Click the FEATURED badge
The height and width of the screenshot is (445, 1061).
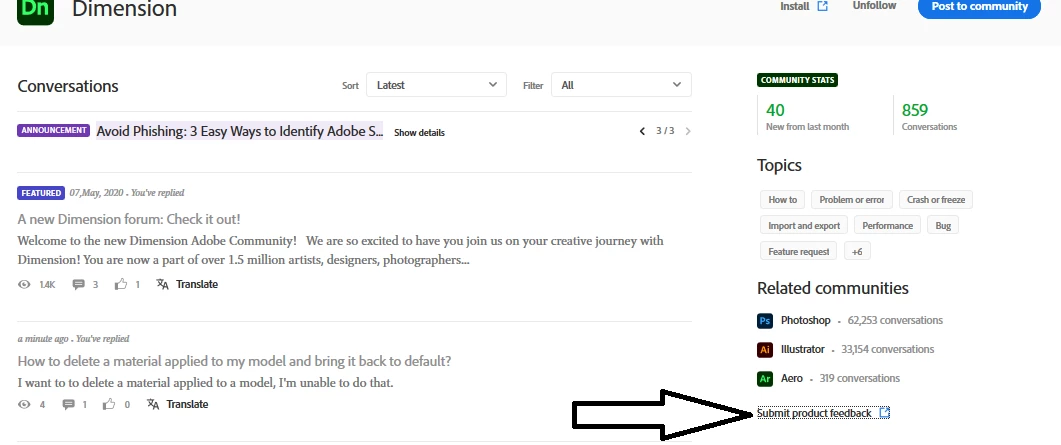click(41, 193)
